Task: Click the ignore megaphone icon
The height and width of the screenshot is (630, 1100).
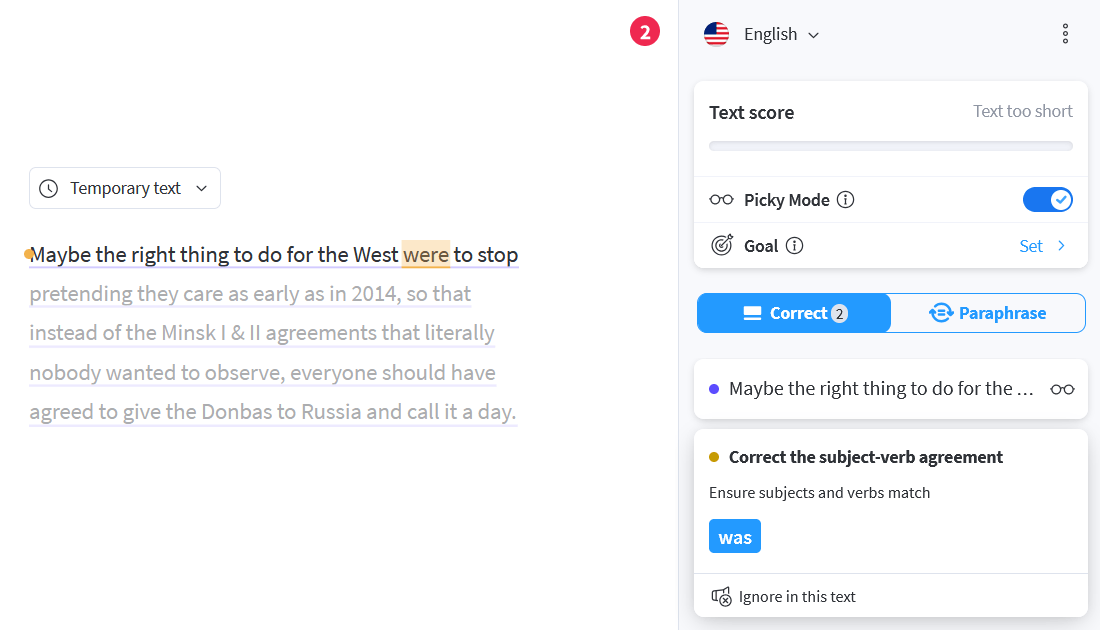Action: click(x=721, y=596)
